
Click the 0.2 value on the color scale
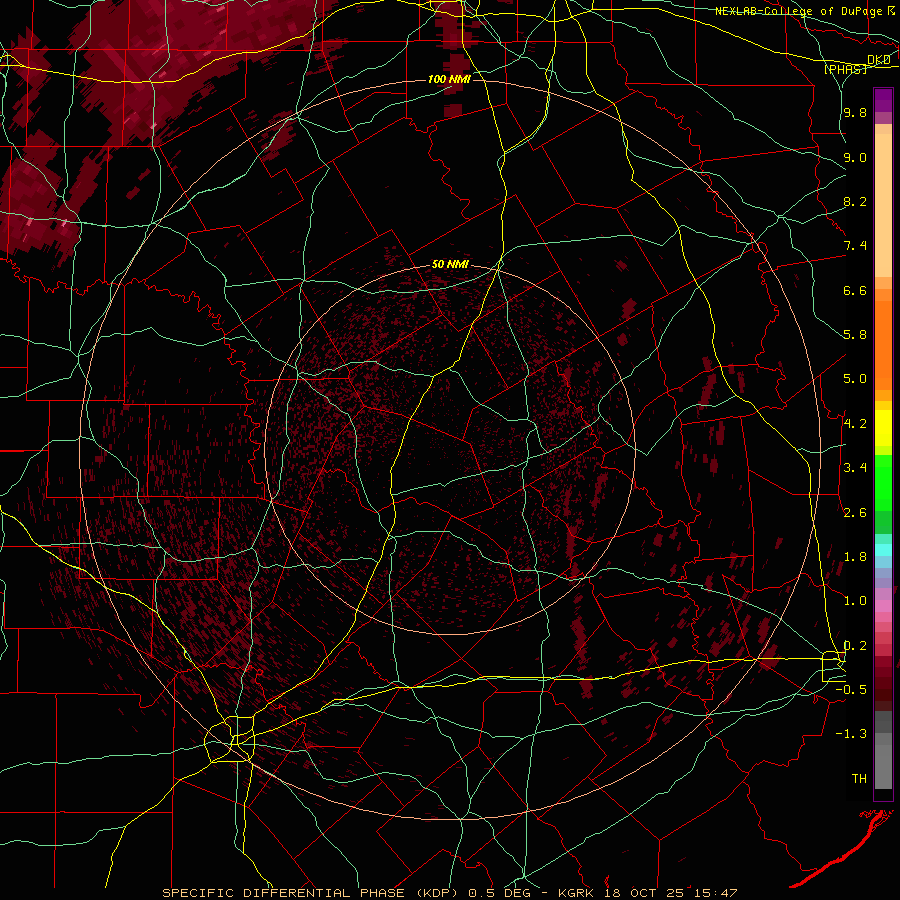pyautogui.click(x=855, y=645)
